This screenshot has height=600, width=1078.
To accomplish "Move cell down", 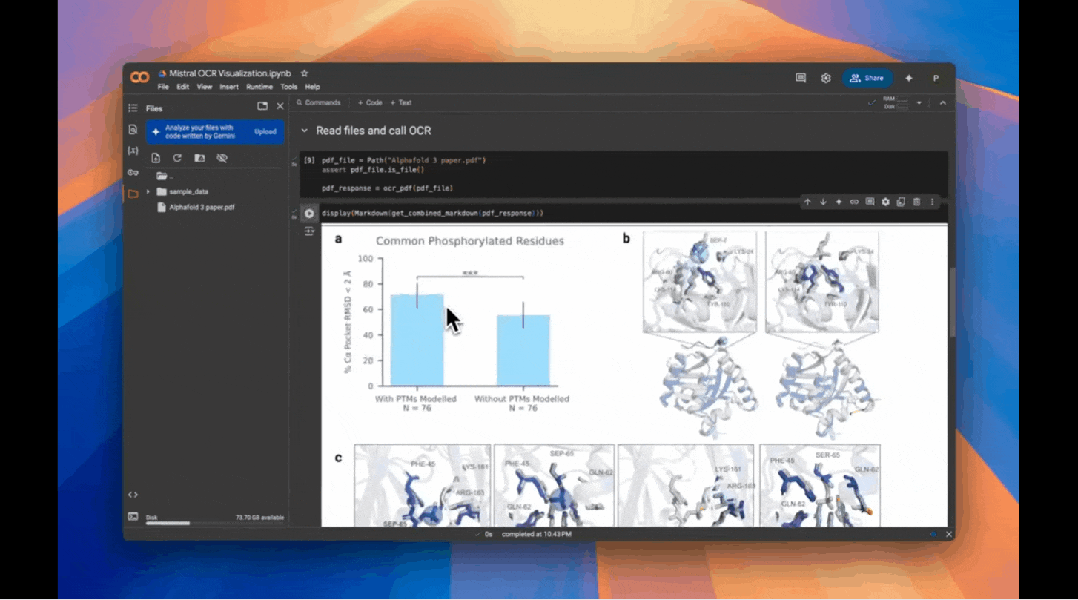I will 823,202.
